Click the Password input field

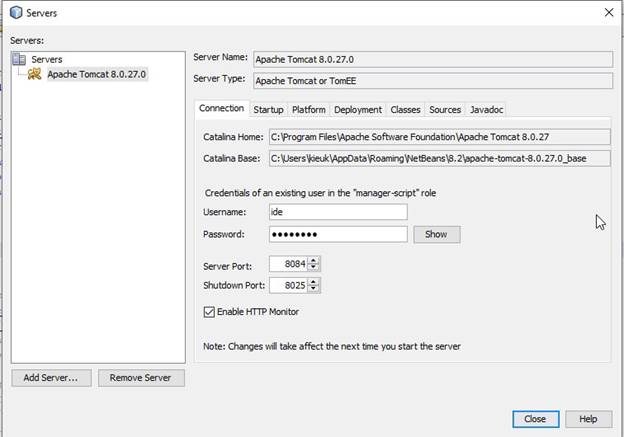[x=338, y=234]
